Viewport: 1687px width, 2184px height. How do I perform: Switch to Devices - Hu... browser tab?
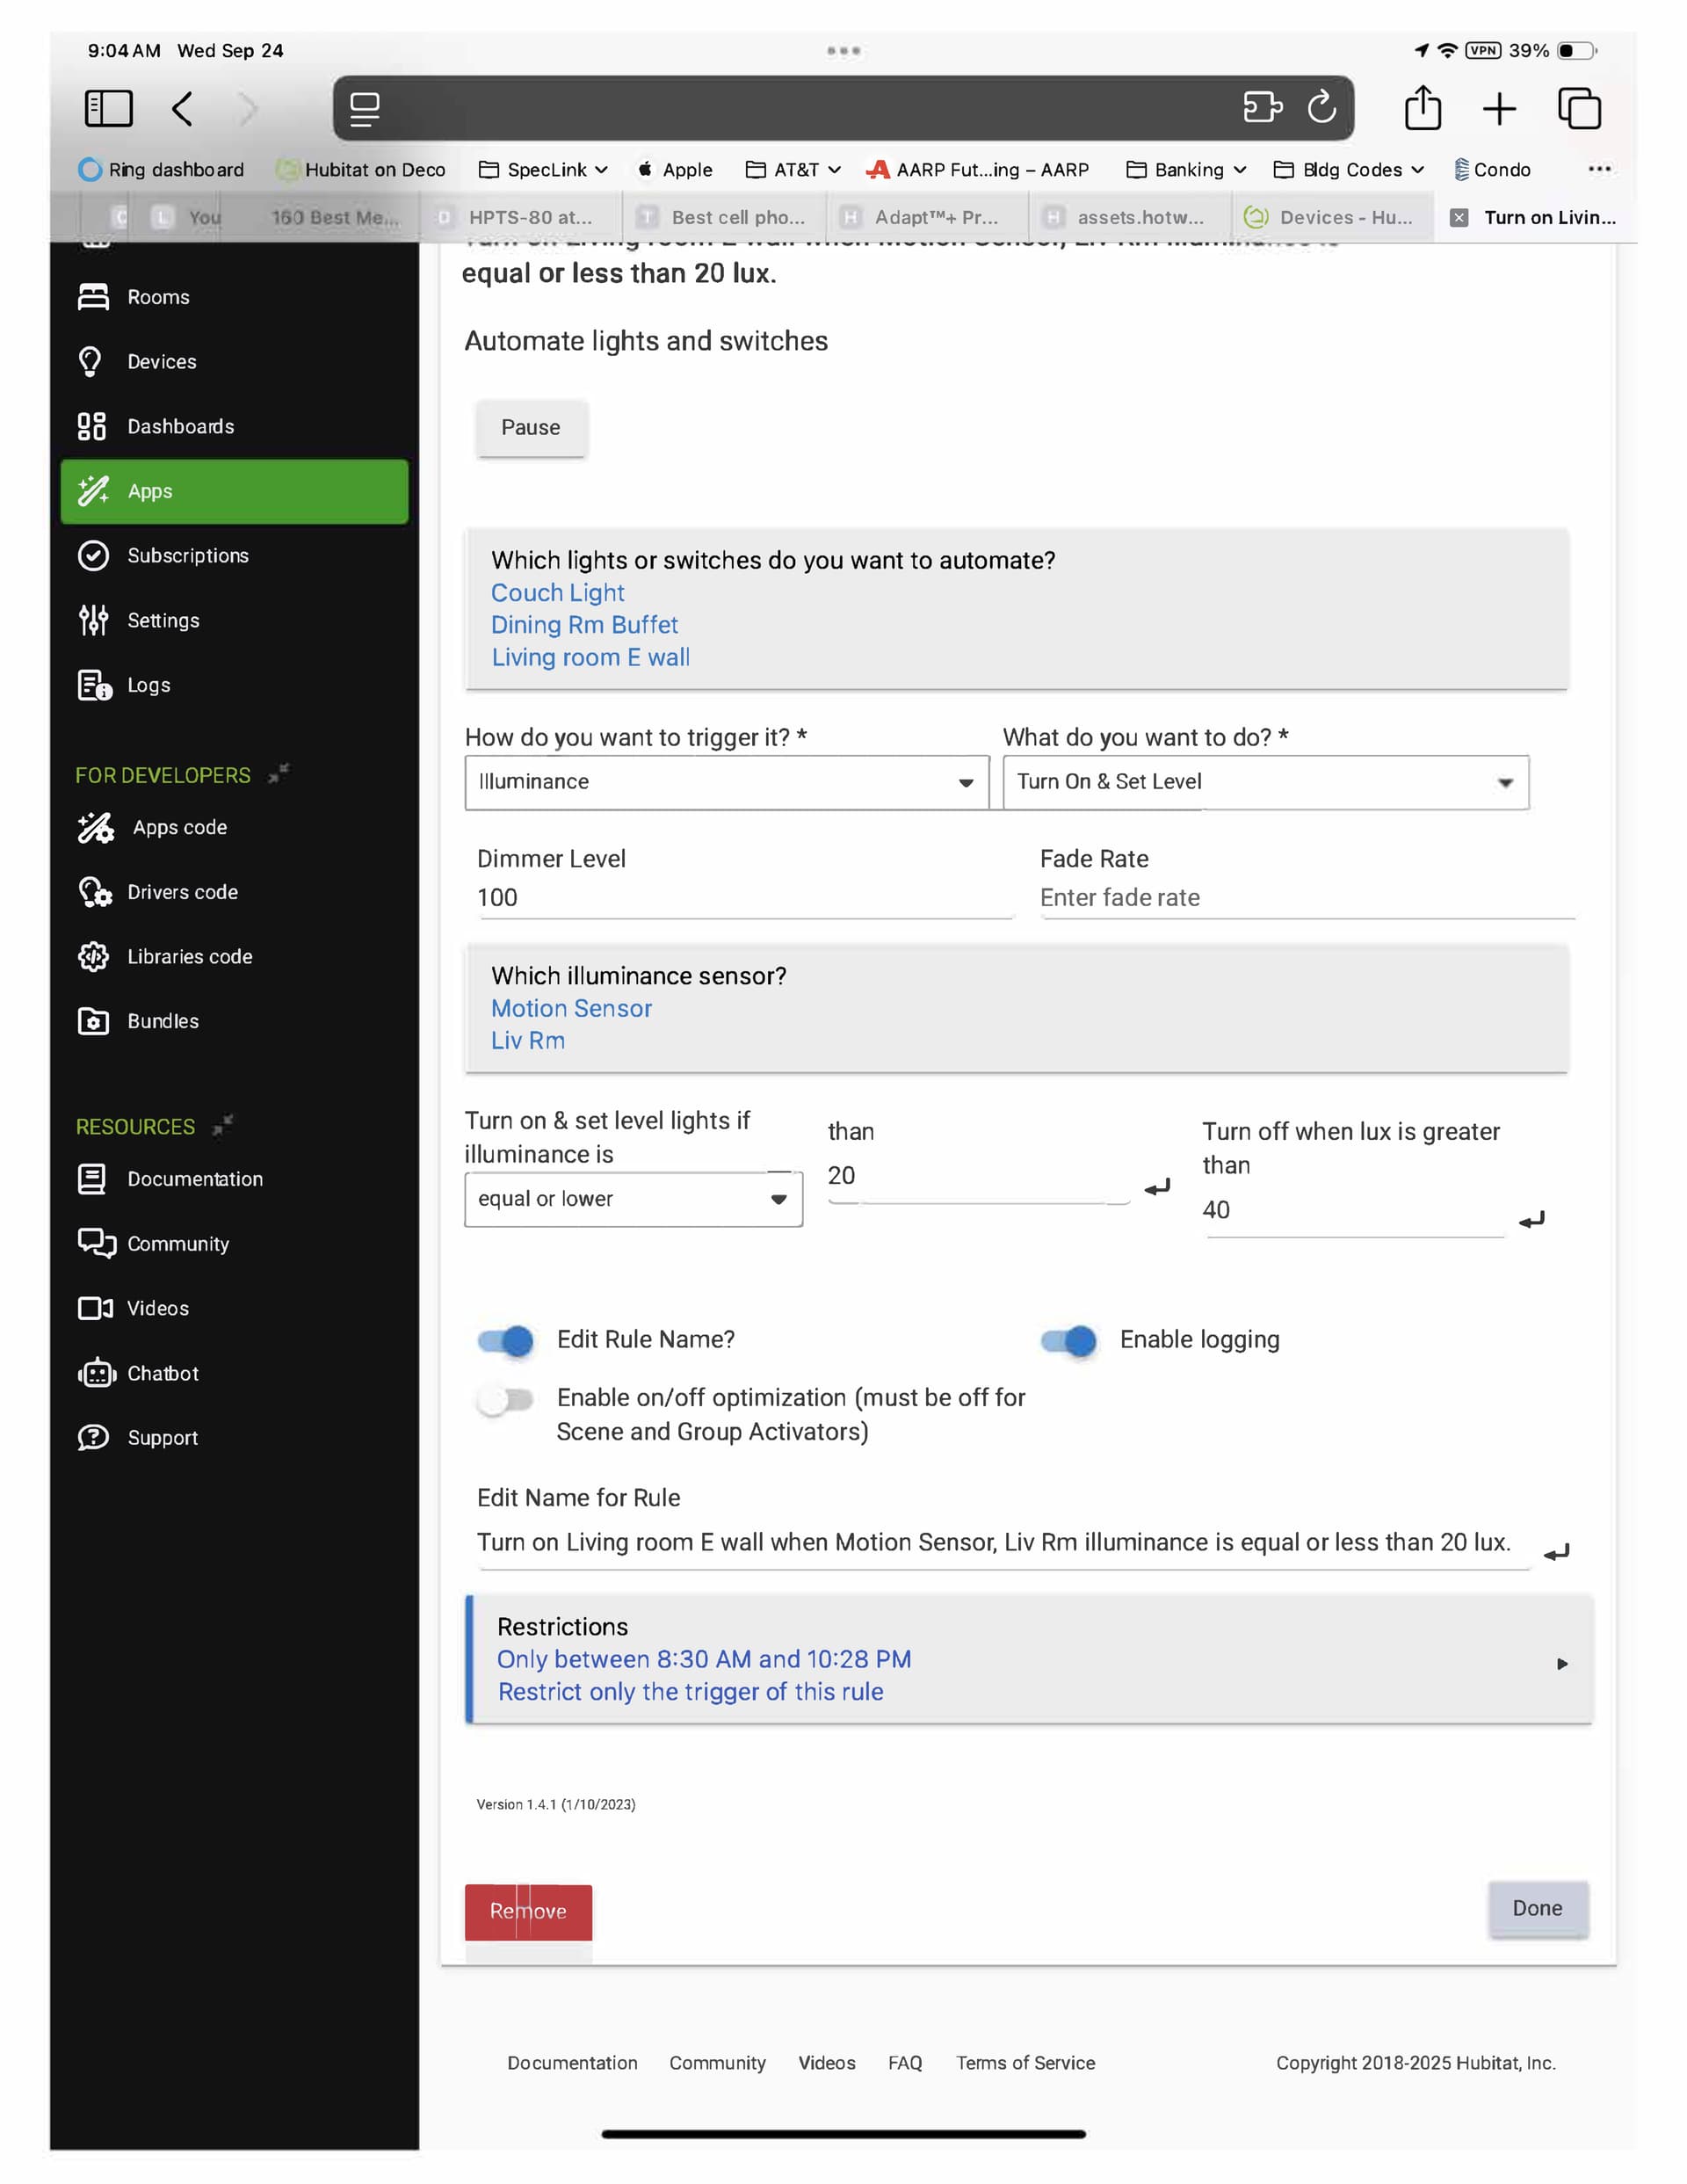[x=1330, y=217]
